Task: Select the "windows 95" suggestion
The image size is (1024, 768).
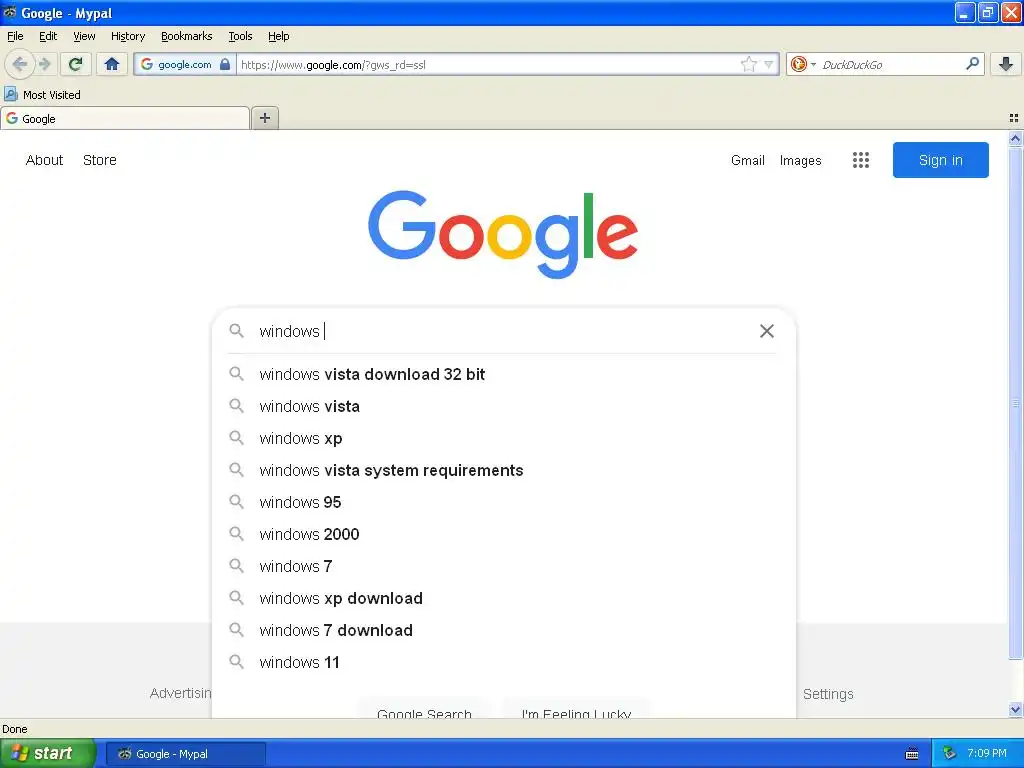Action: pyautogui.click(x=504, y=502)
